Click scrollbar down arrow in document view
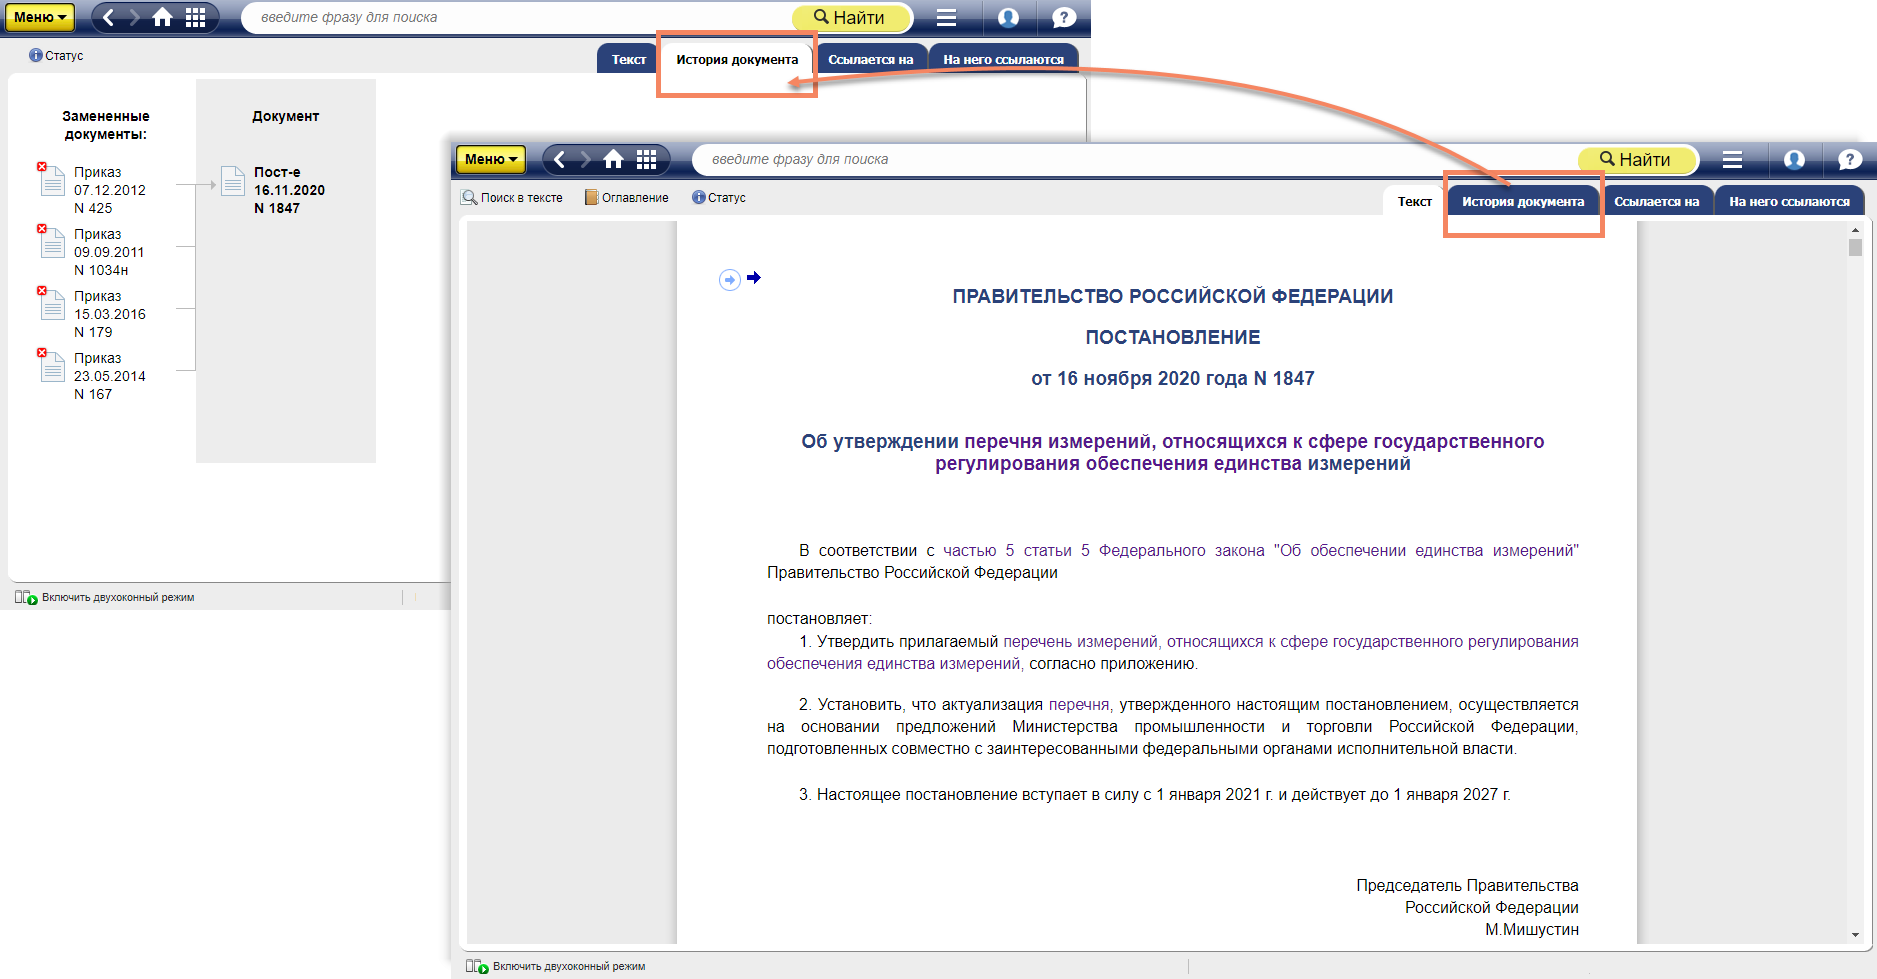The image size is (1877, 979). pyautogui.click(x=1855, y=935)
